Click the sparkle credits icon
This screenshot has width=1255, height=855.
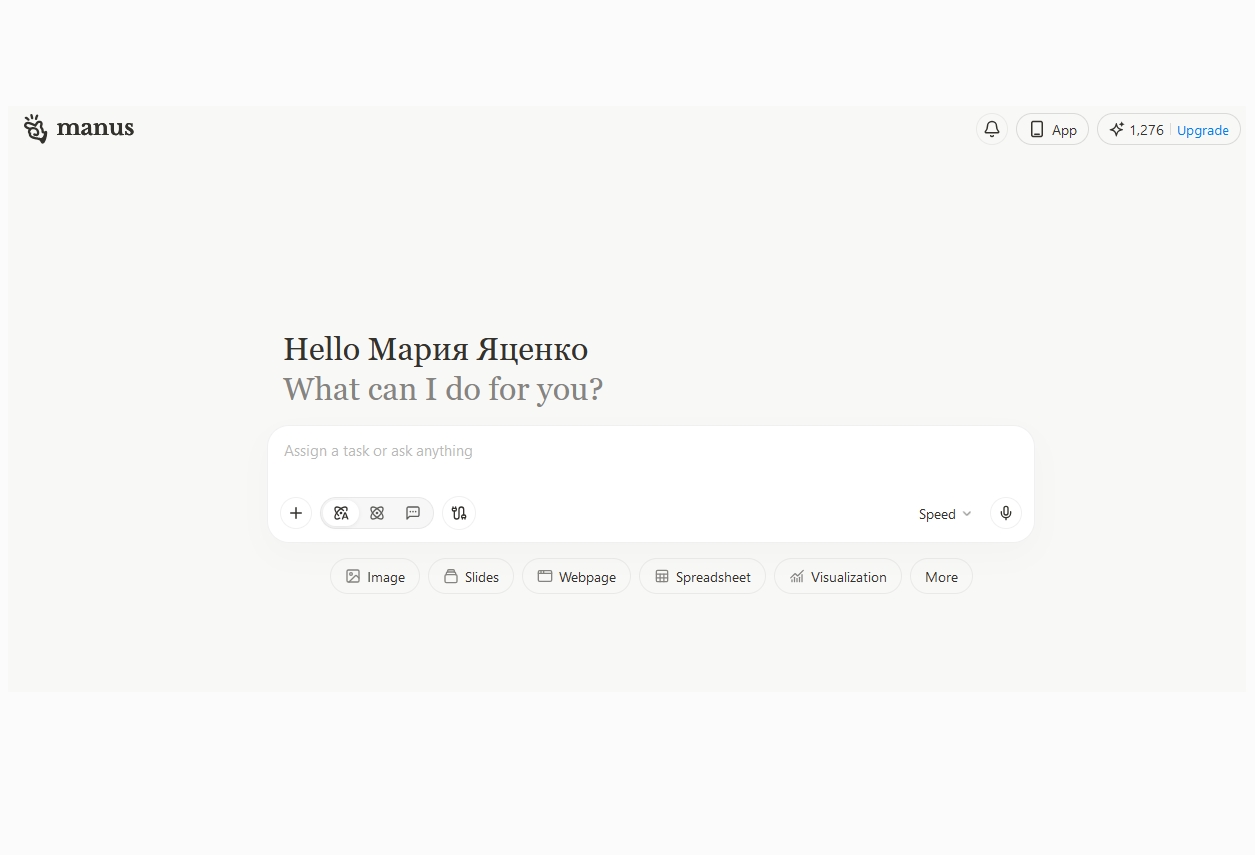pyautogui.click(x=1117, y=129)
